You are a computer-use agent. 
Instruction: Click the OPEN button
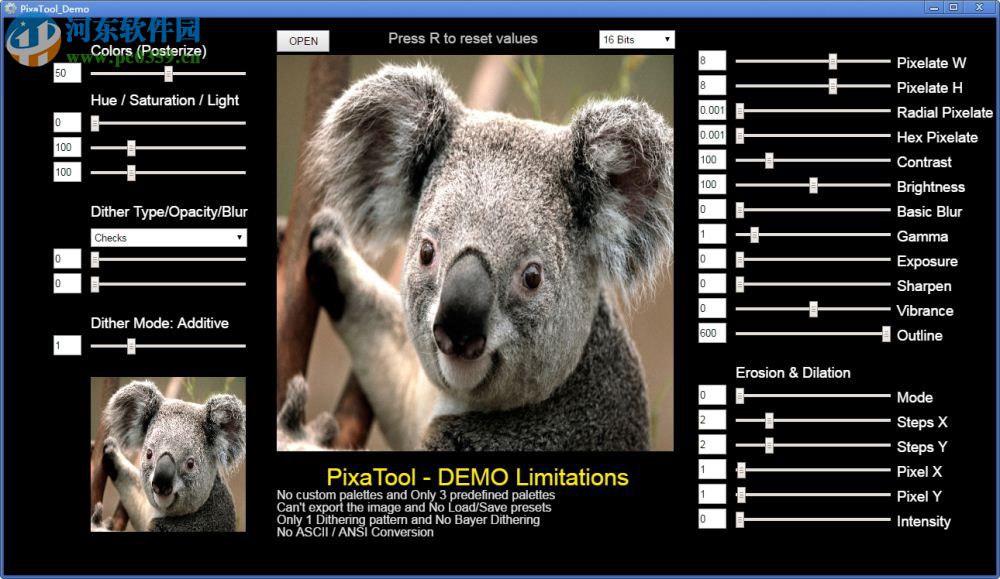(301, 41)
